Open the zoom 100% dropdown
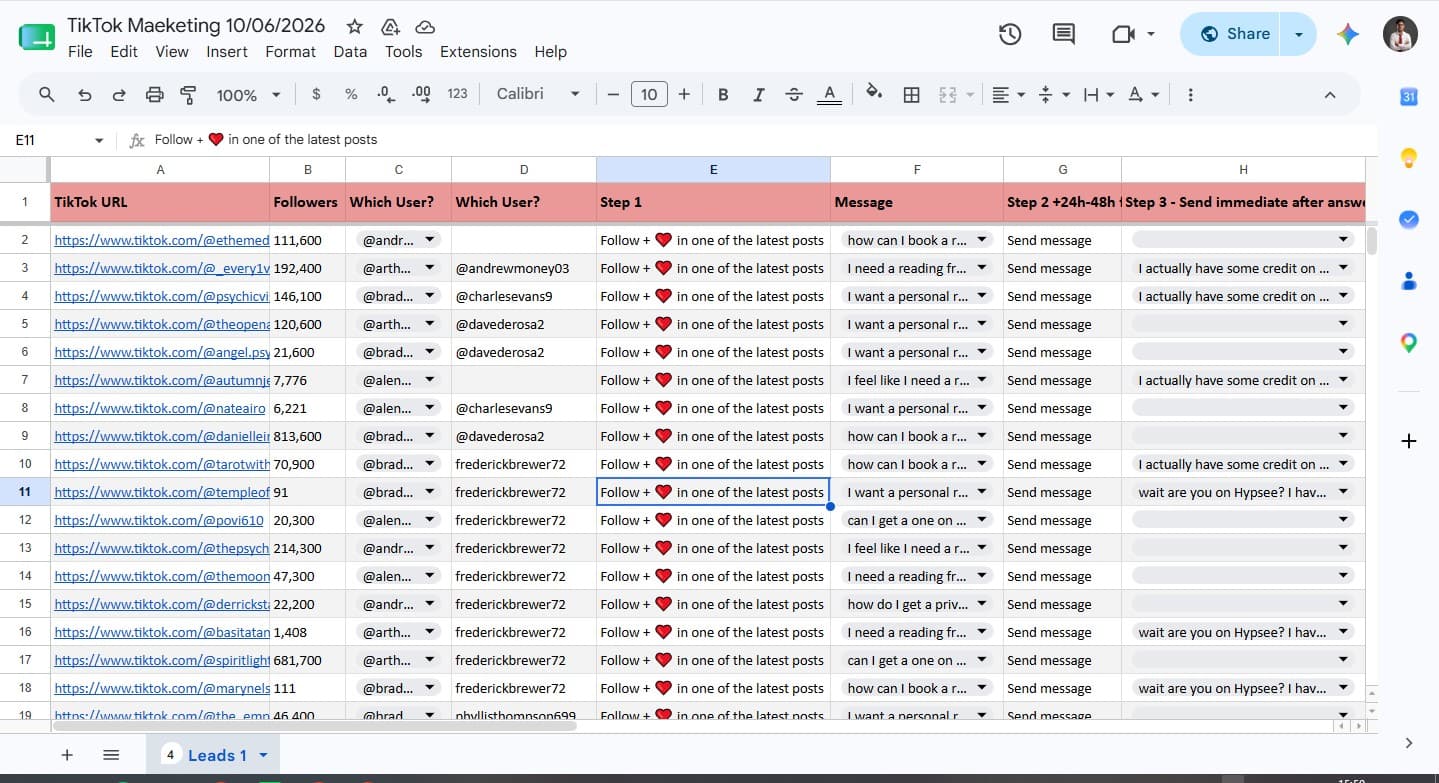Screen dimensions: 1439x783 [248, 95]
